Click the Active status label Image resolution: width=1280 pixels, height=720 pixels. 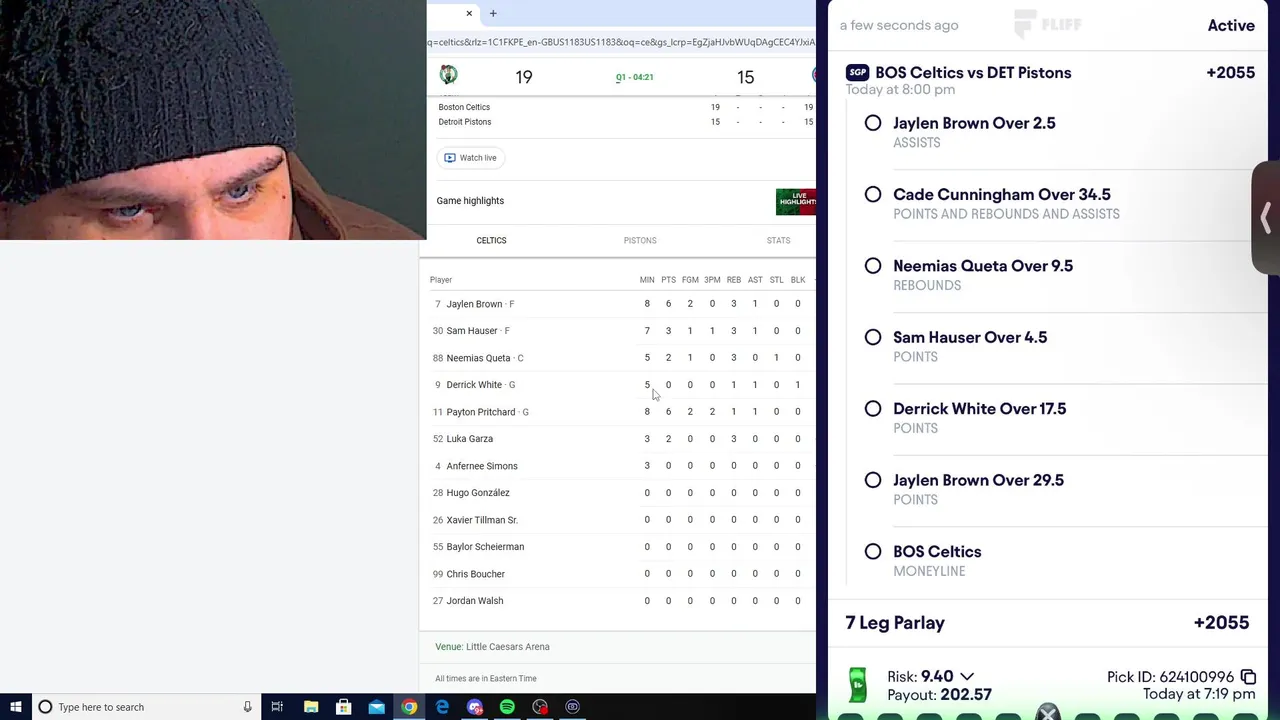1231,25
